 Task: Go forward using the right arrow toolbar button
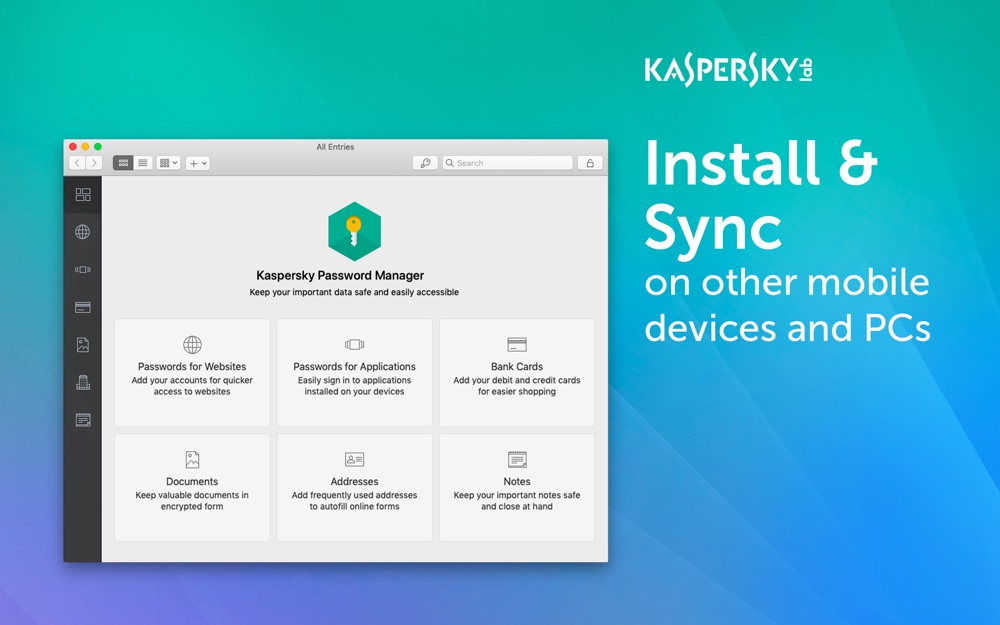pos(94,163)
